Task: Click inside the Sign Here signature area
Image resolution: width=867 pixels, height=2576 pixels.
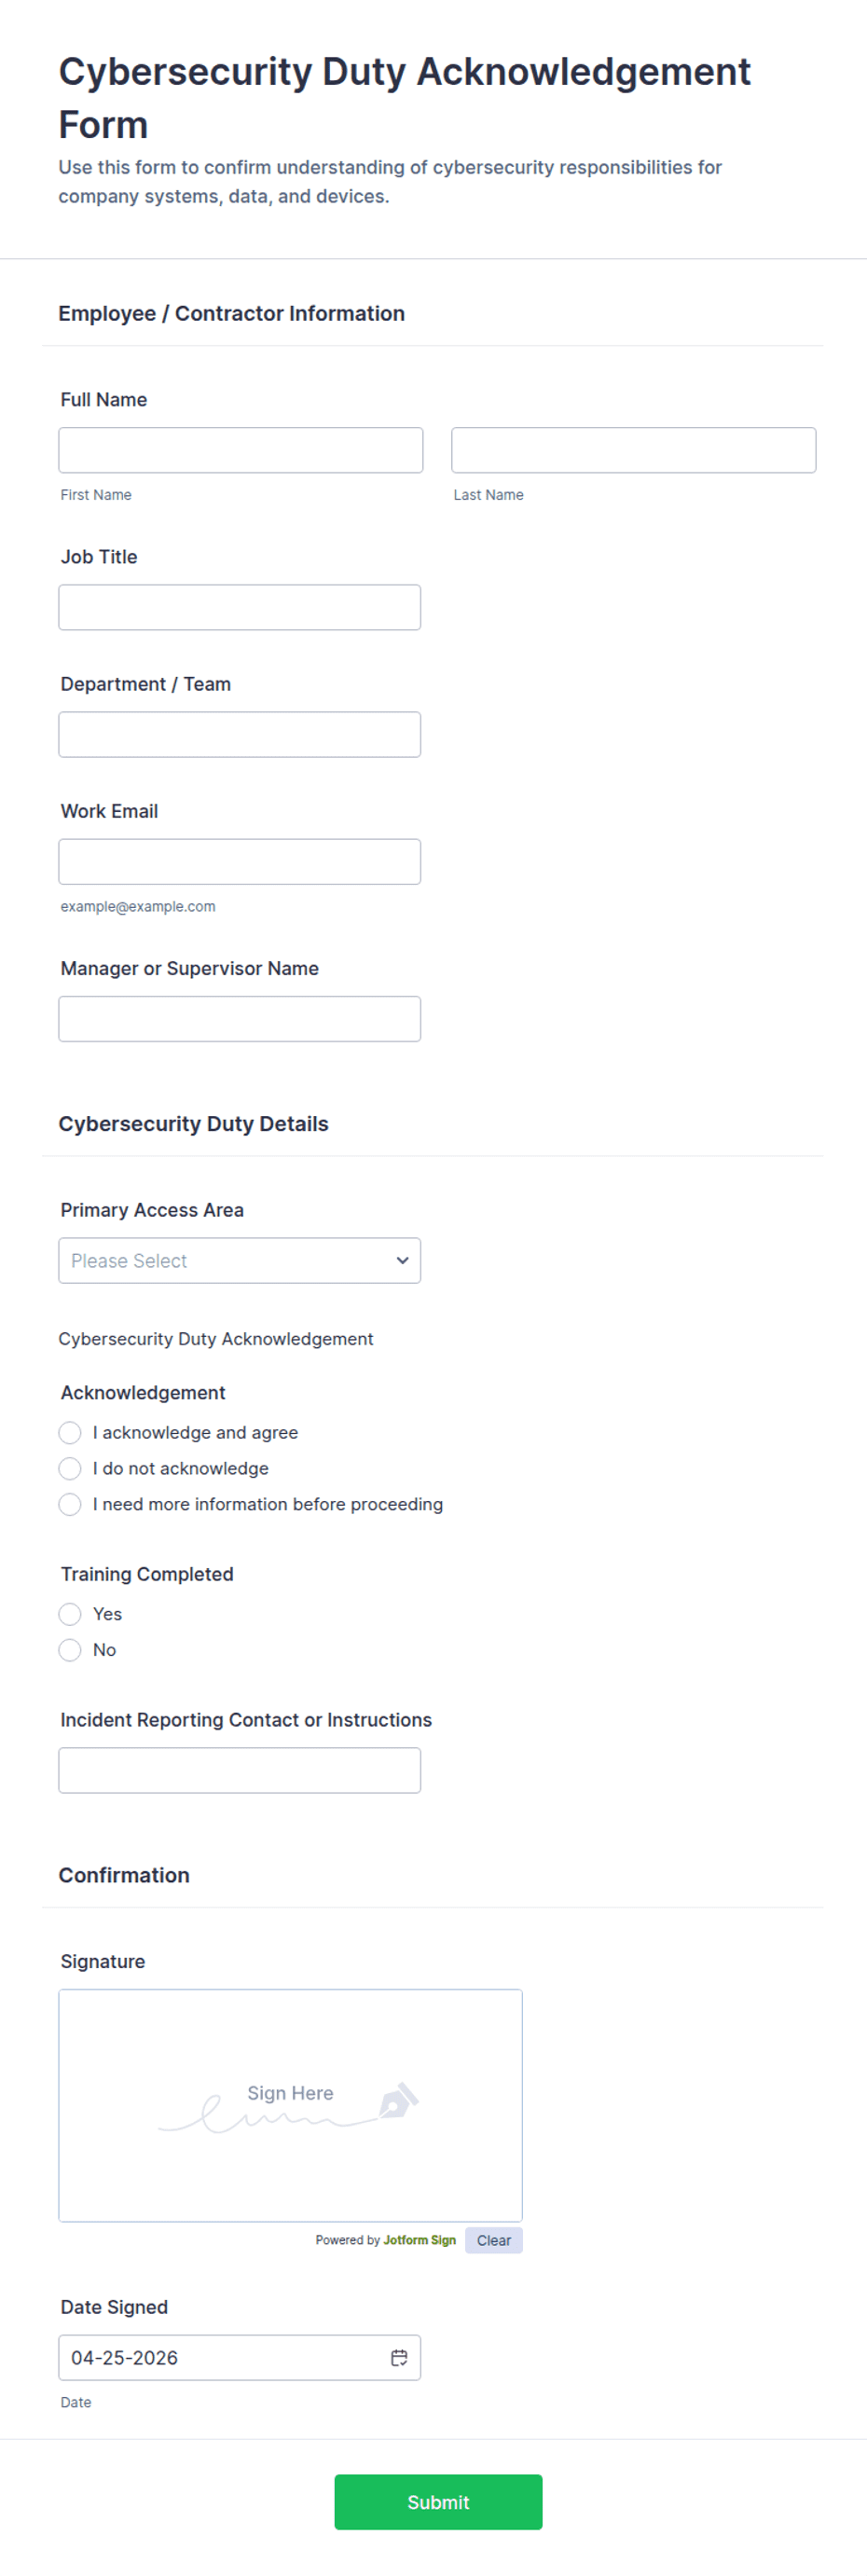Action: (290, 2105)
